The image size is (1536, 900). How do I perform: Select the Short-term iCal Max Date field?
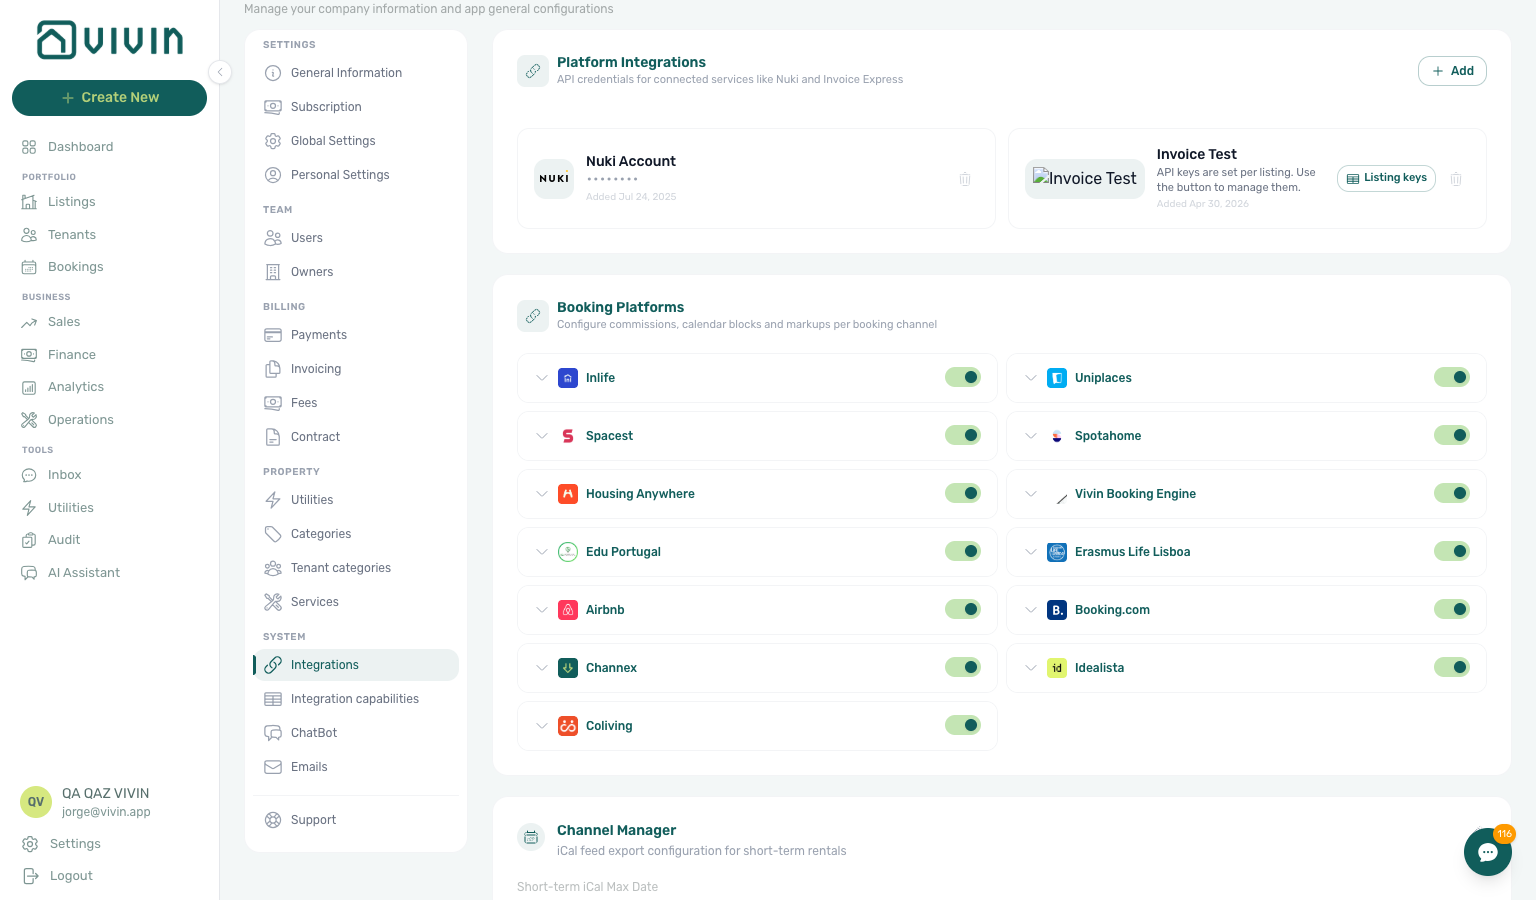587,887
